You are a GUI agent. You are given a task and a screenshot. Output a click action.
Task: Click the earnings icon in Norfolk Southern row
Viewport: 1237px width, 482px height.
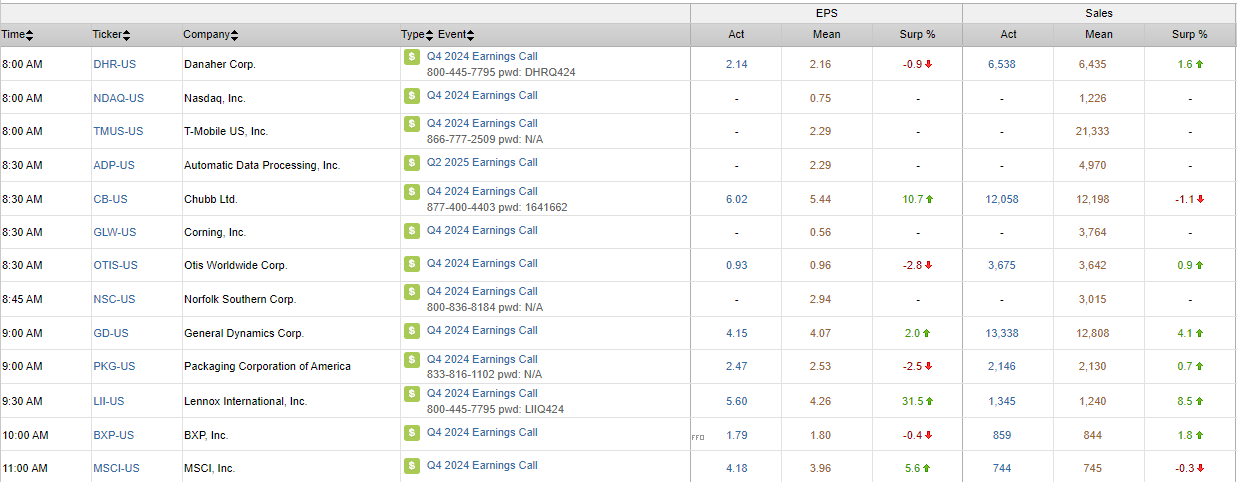tap(411, 292)
